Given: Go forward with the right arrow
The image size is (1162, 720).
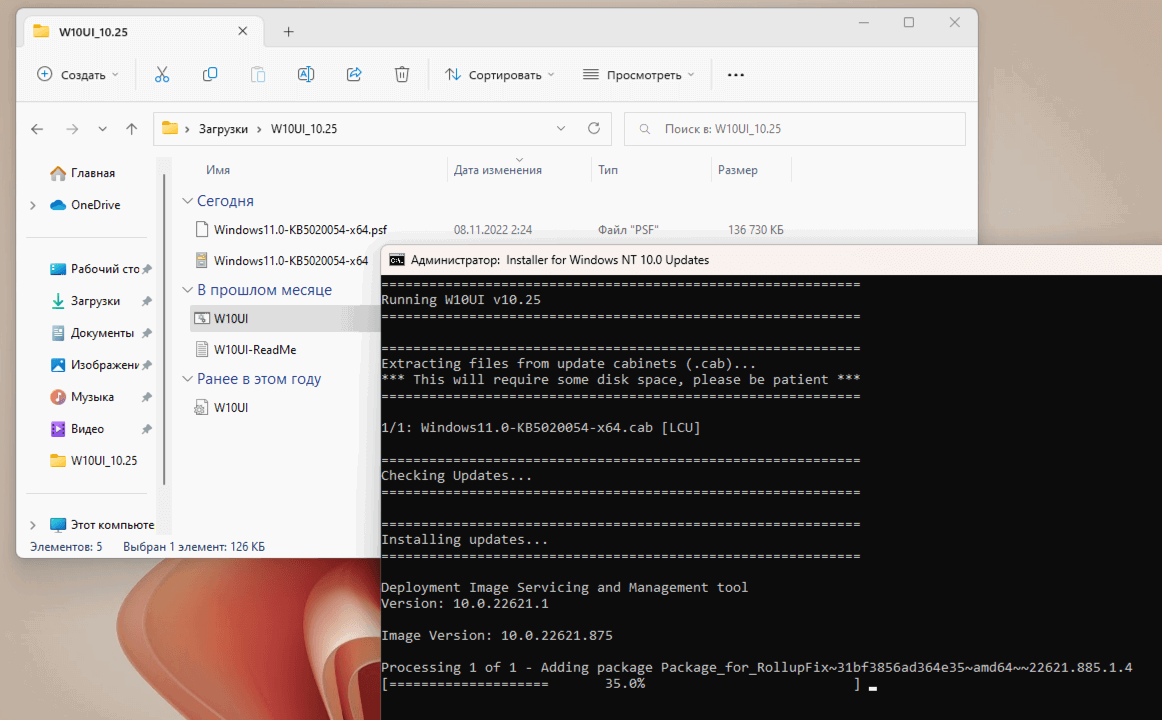Looking at the screenshot, I should pyautogui.click(x=72, y=129).
